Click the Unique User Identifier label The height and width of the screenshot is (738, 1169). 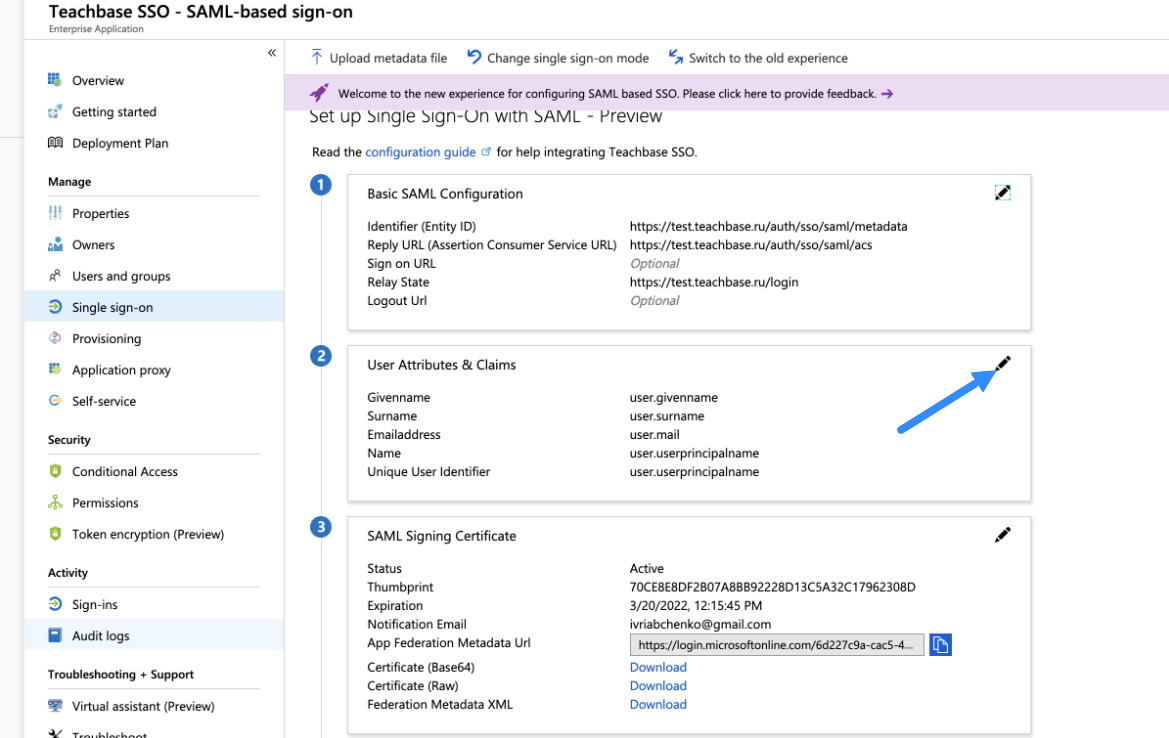click(x=429, y=472)
